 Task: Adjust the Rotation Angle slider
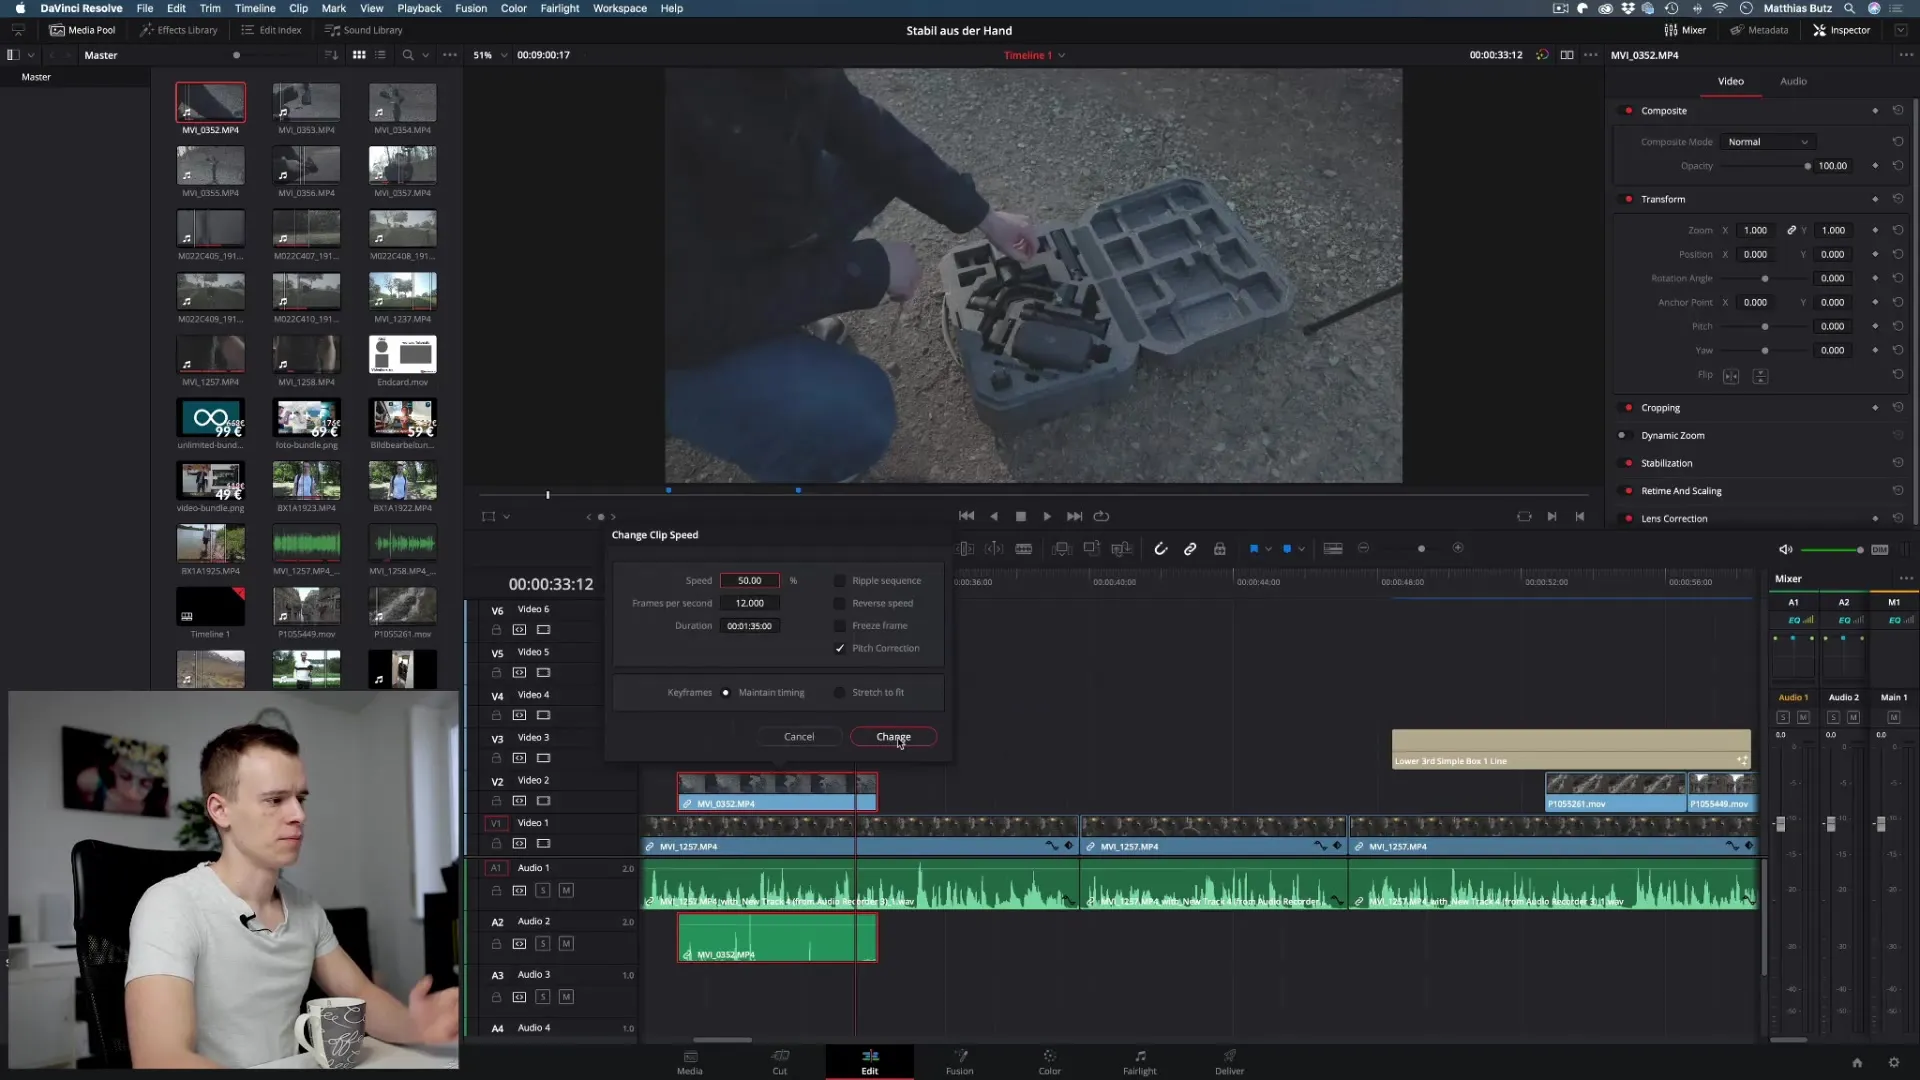(x=1764, y=279)
